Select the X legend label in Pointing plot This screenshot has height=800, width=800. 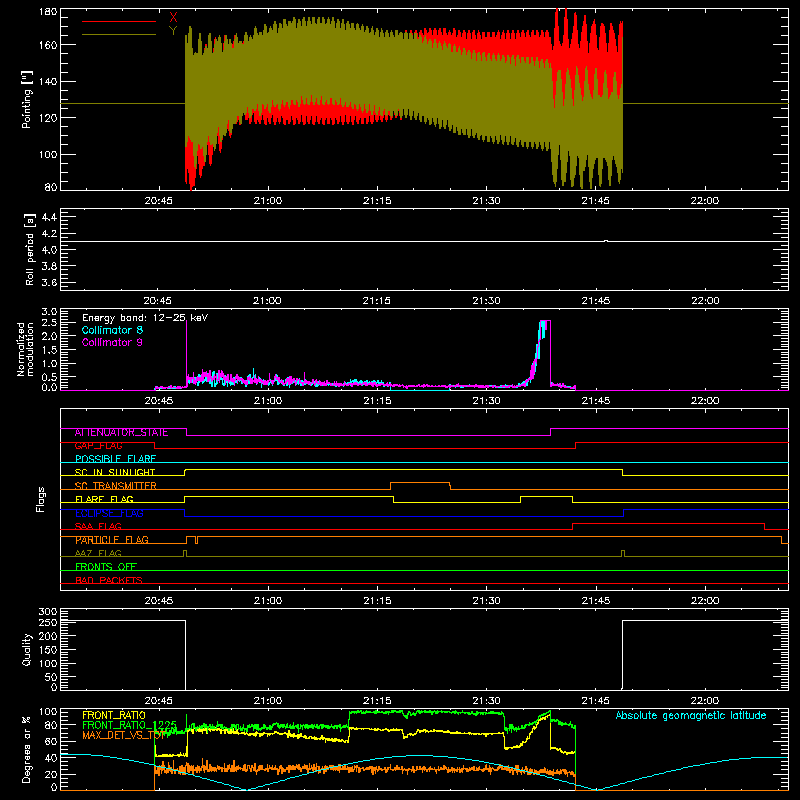(173, 17)
